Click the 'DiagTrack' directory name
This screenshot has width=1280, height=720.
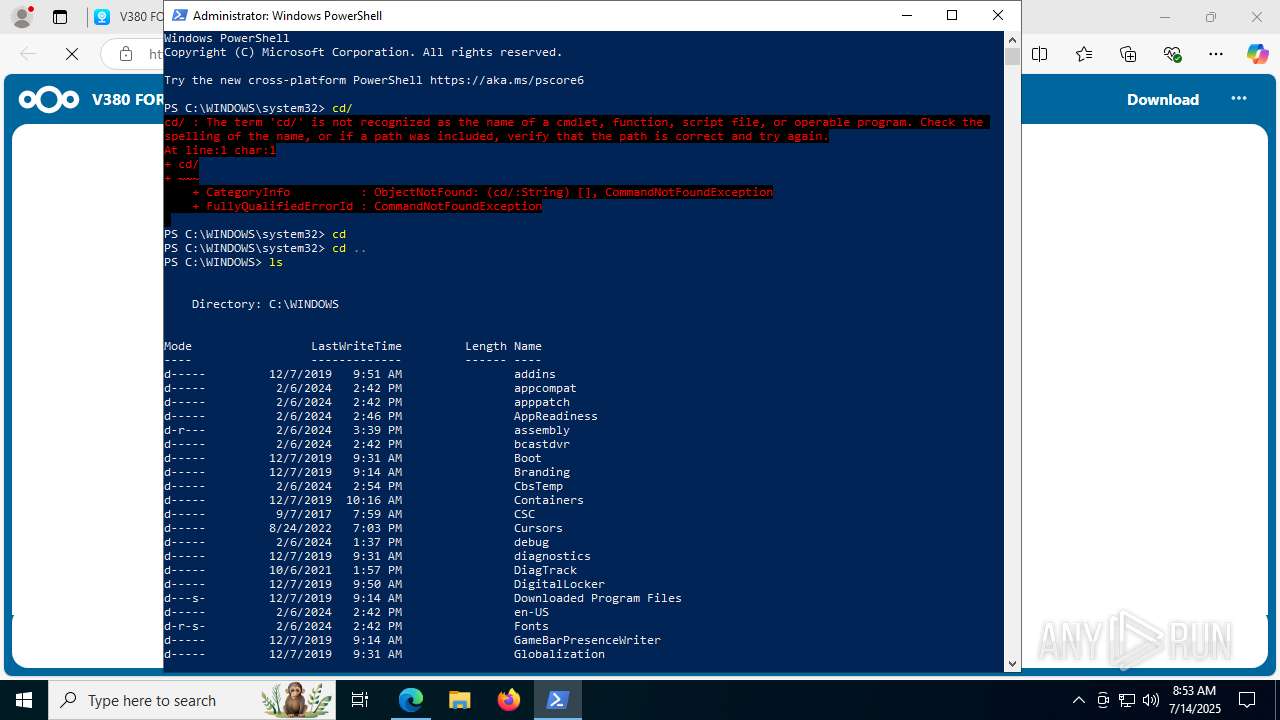545,570
